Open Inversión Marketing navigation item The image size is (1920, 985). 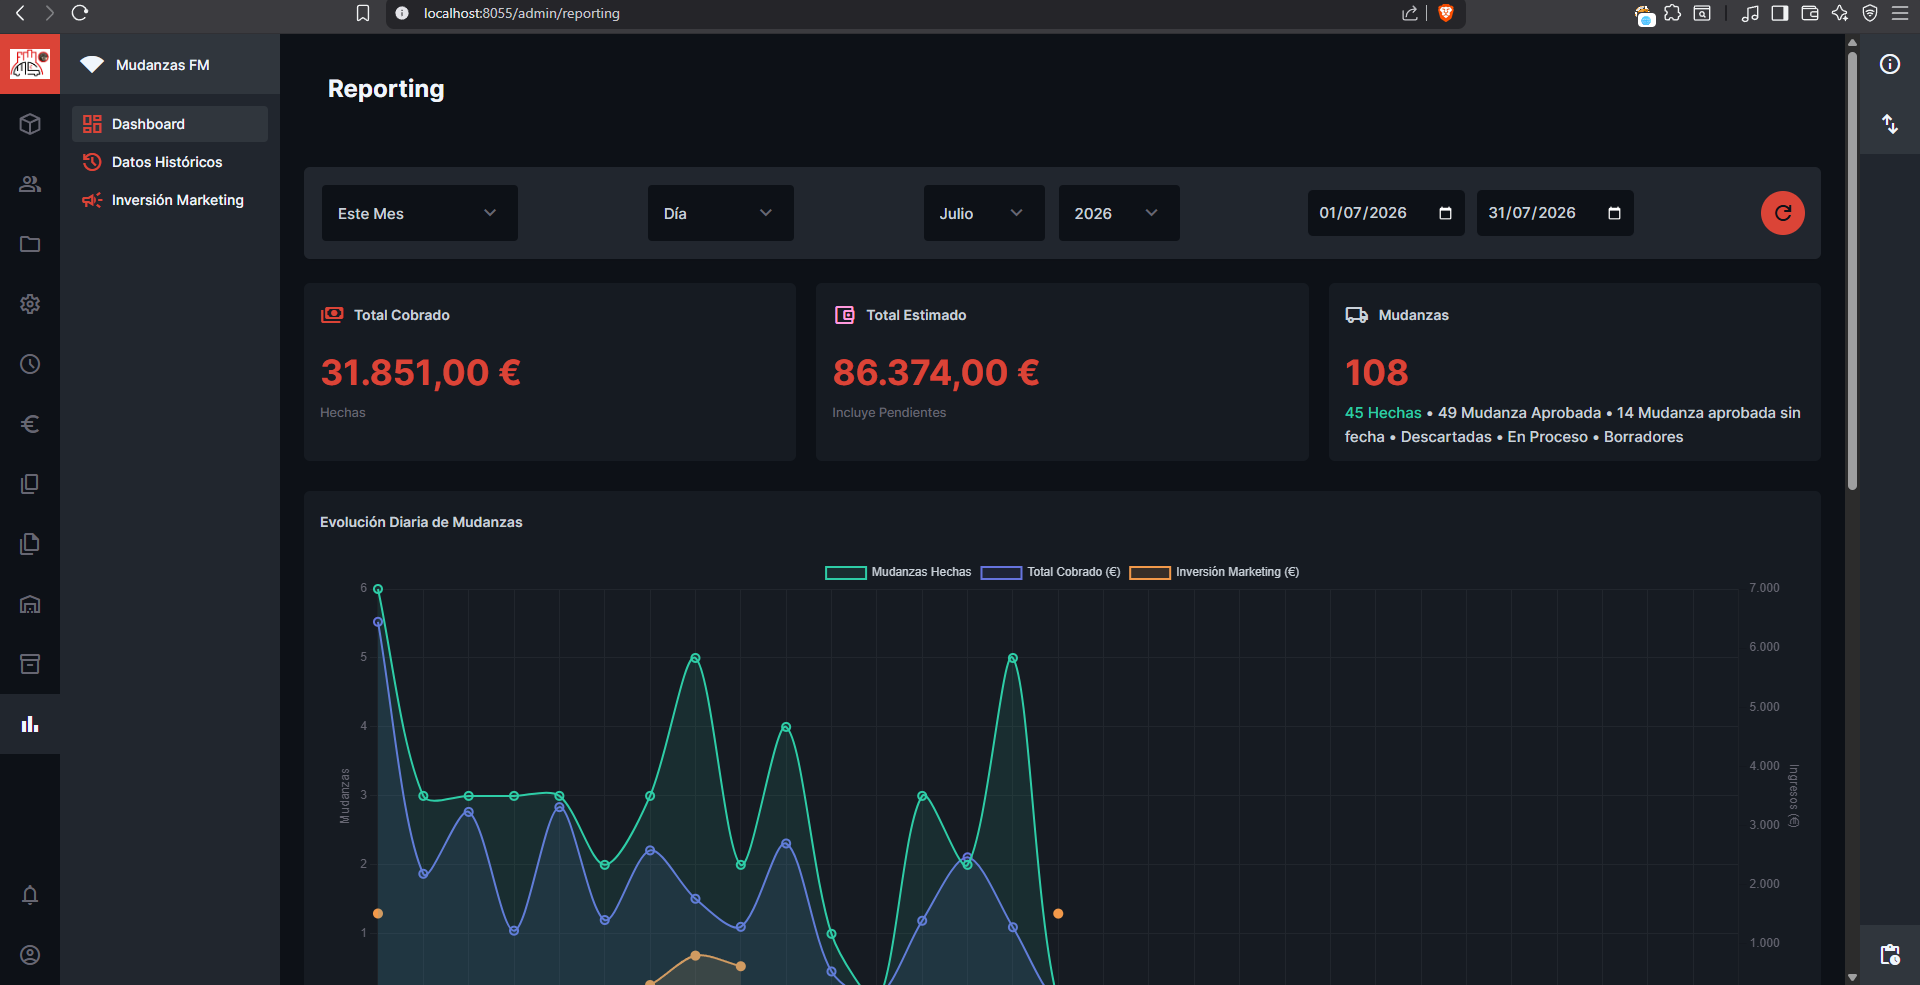tap(170, 200)
